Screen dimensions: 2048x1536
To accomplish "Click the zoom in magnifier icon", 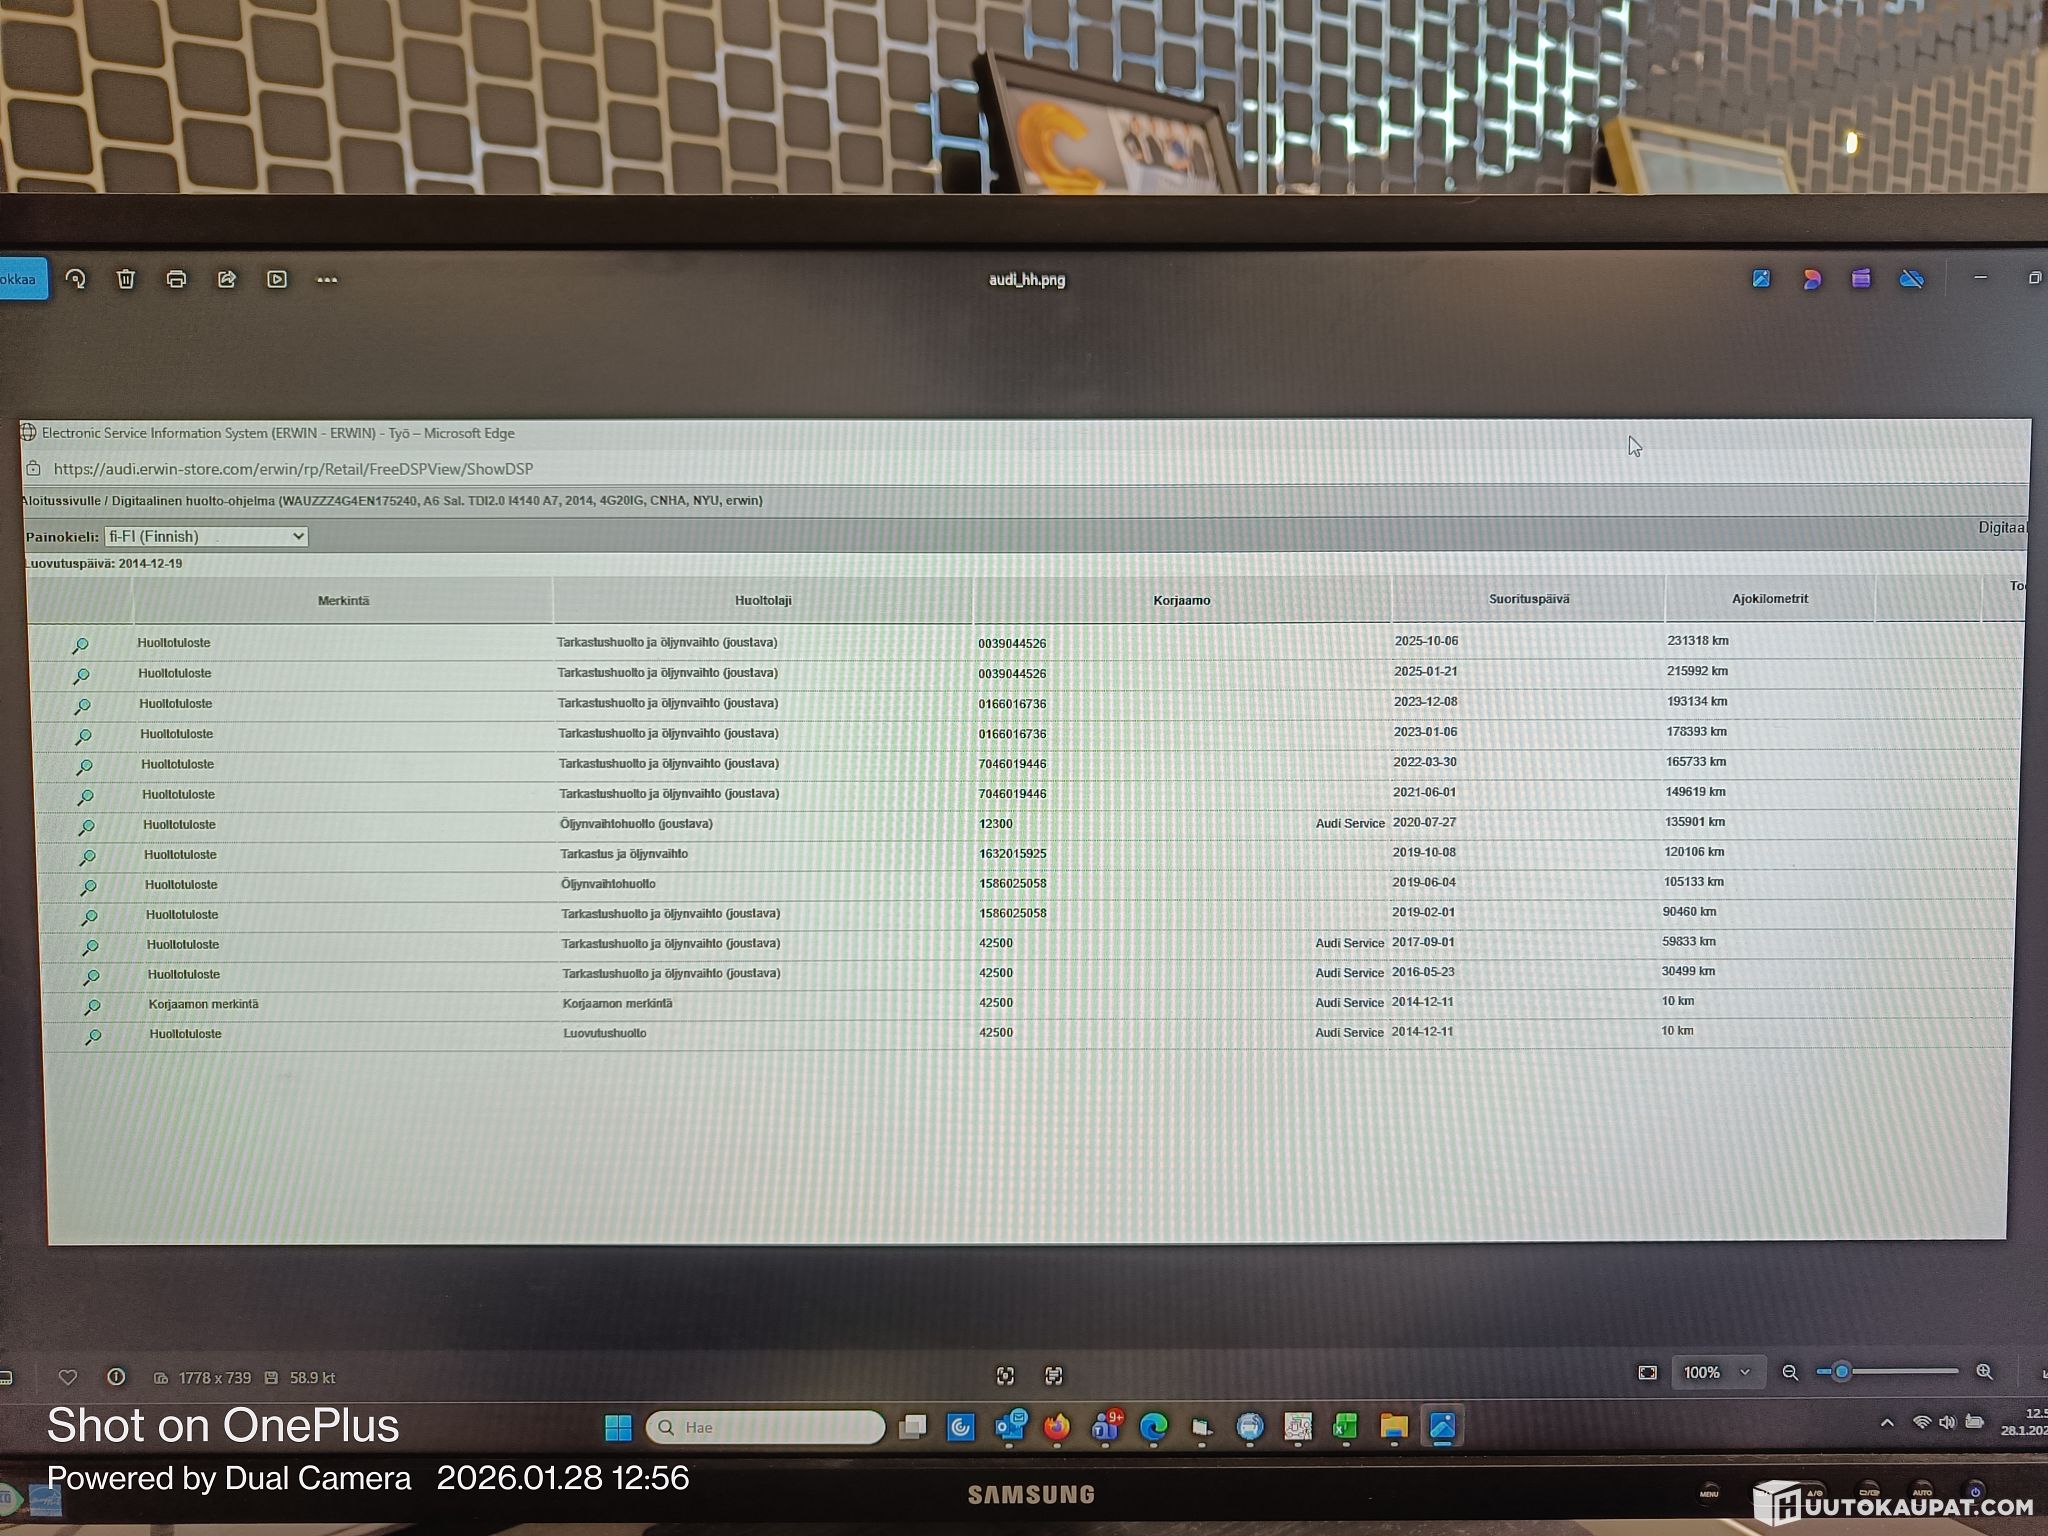I will tap(1985, 1372).
